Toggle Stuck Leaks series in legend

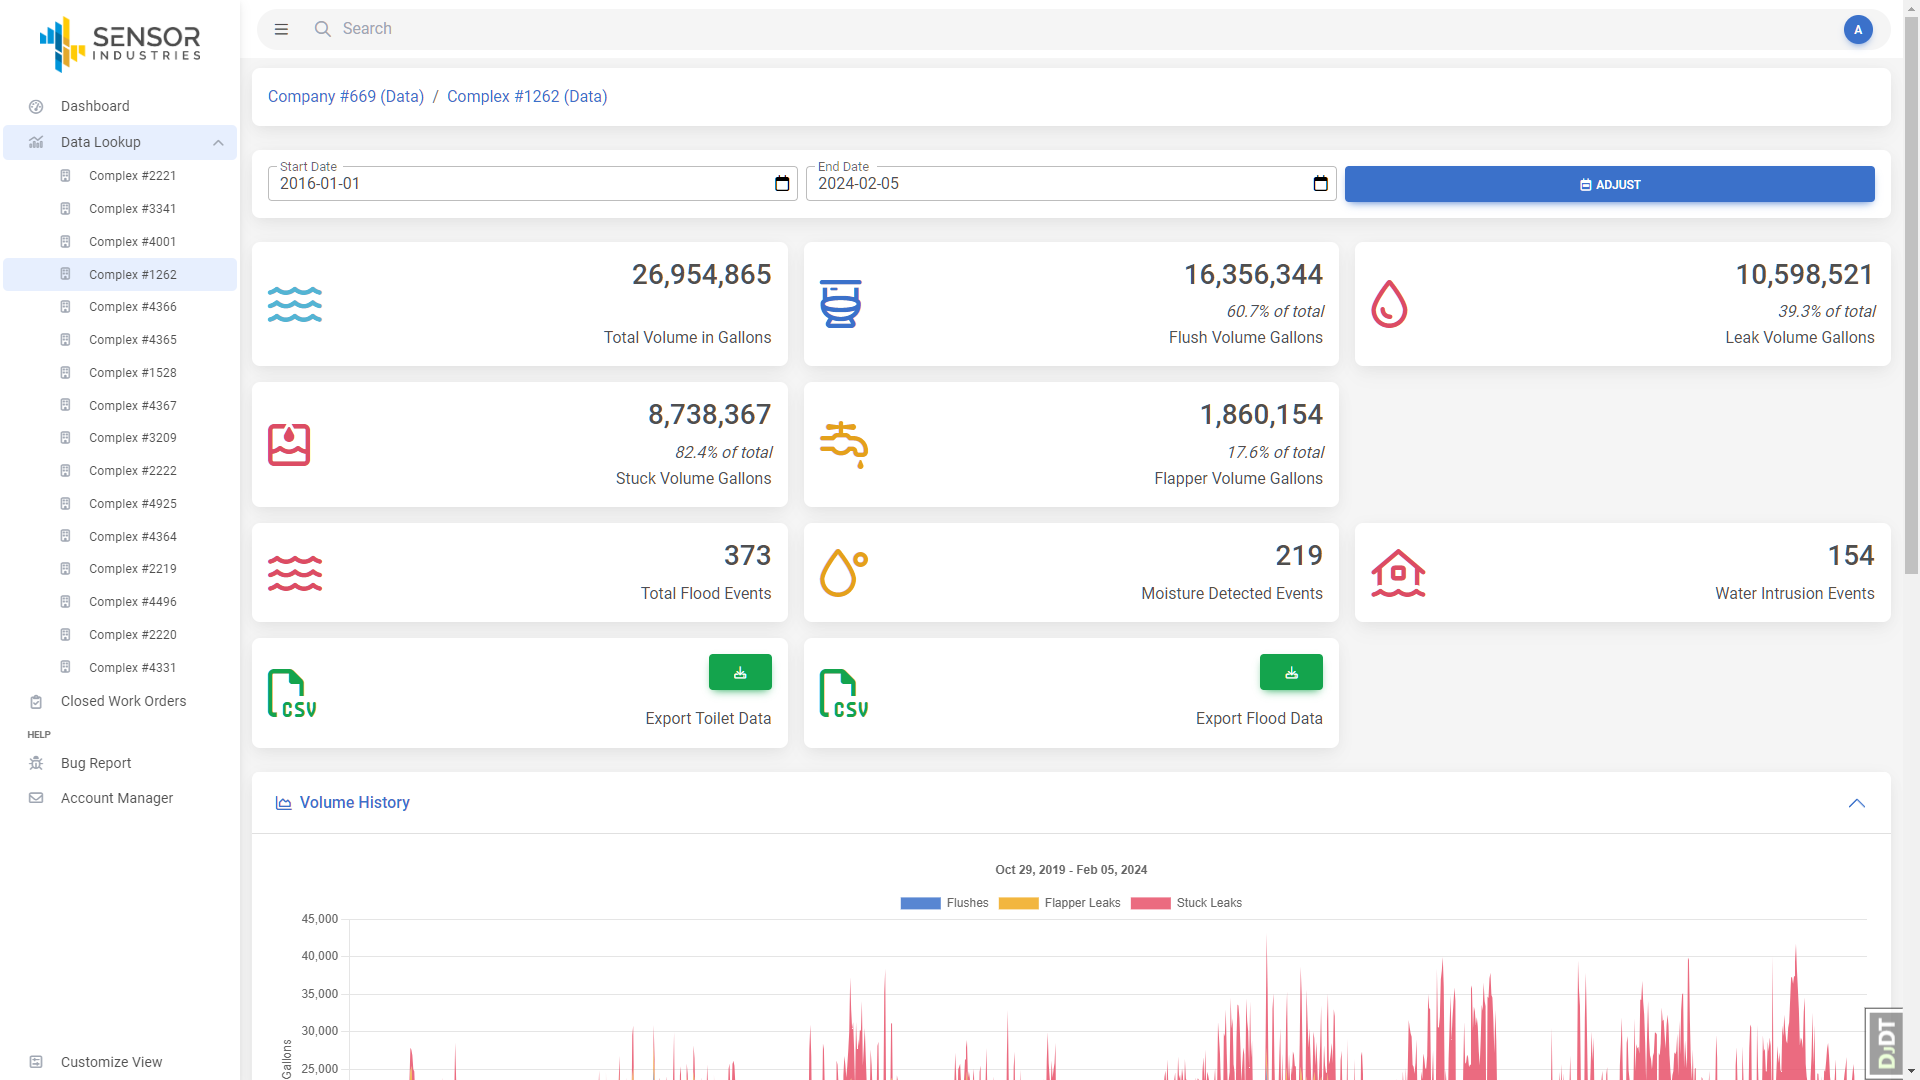(1186, 903)
